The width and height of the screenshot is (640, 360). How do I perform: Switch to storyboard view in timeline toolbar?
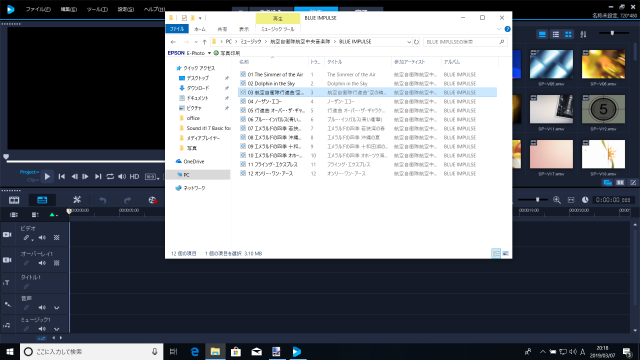tap(14, 200)
